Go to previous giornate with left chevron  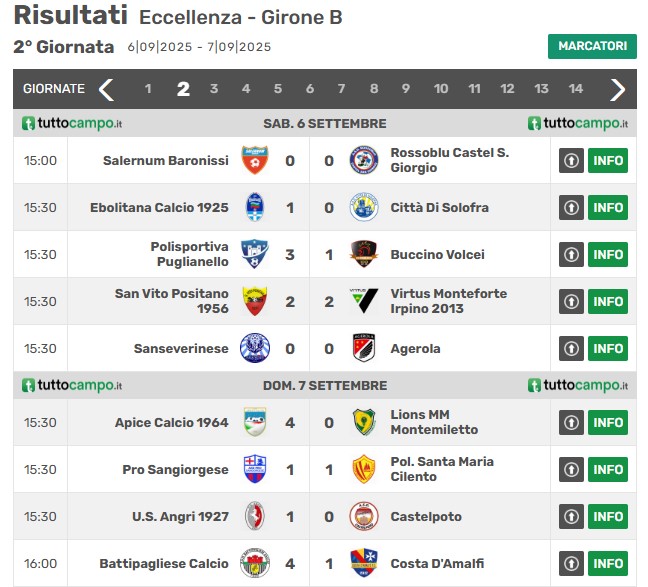pyautogui.click(x=106, y=89)
